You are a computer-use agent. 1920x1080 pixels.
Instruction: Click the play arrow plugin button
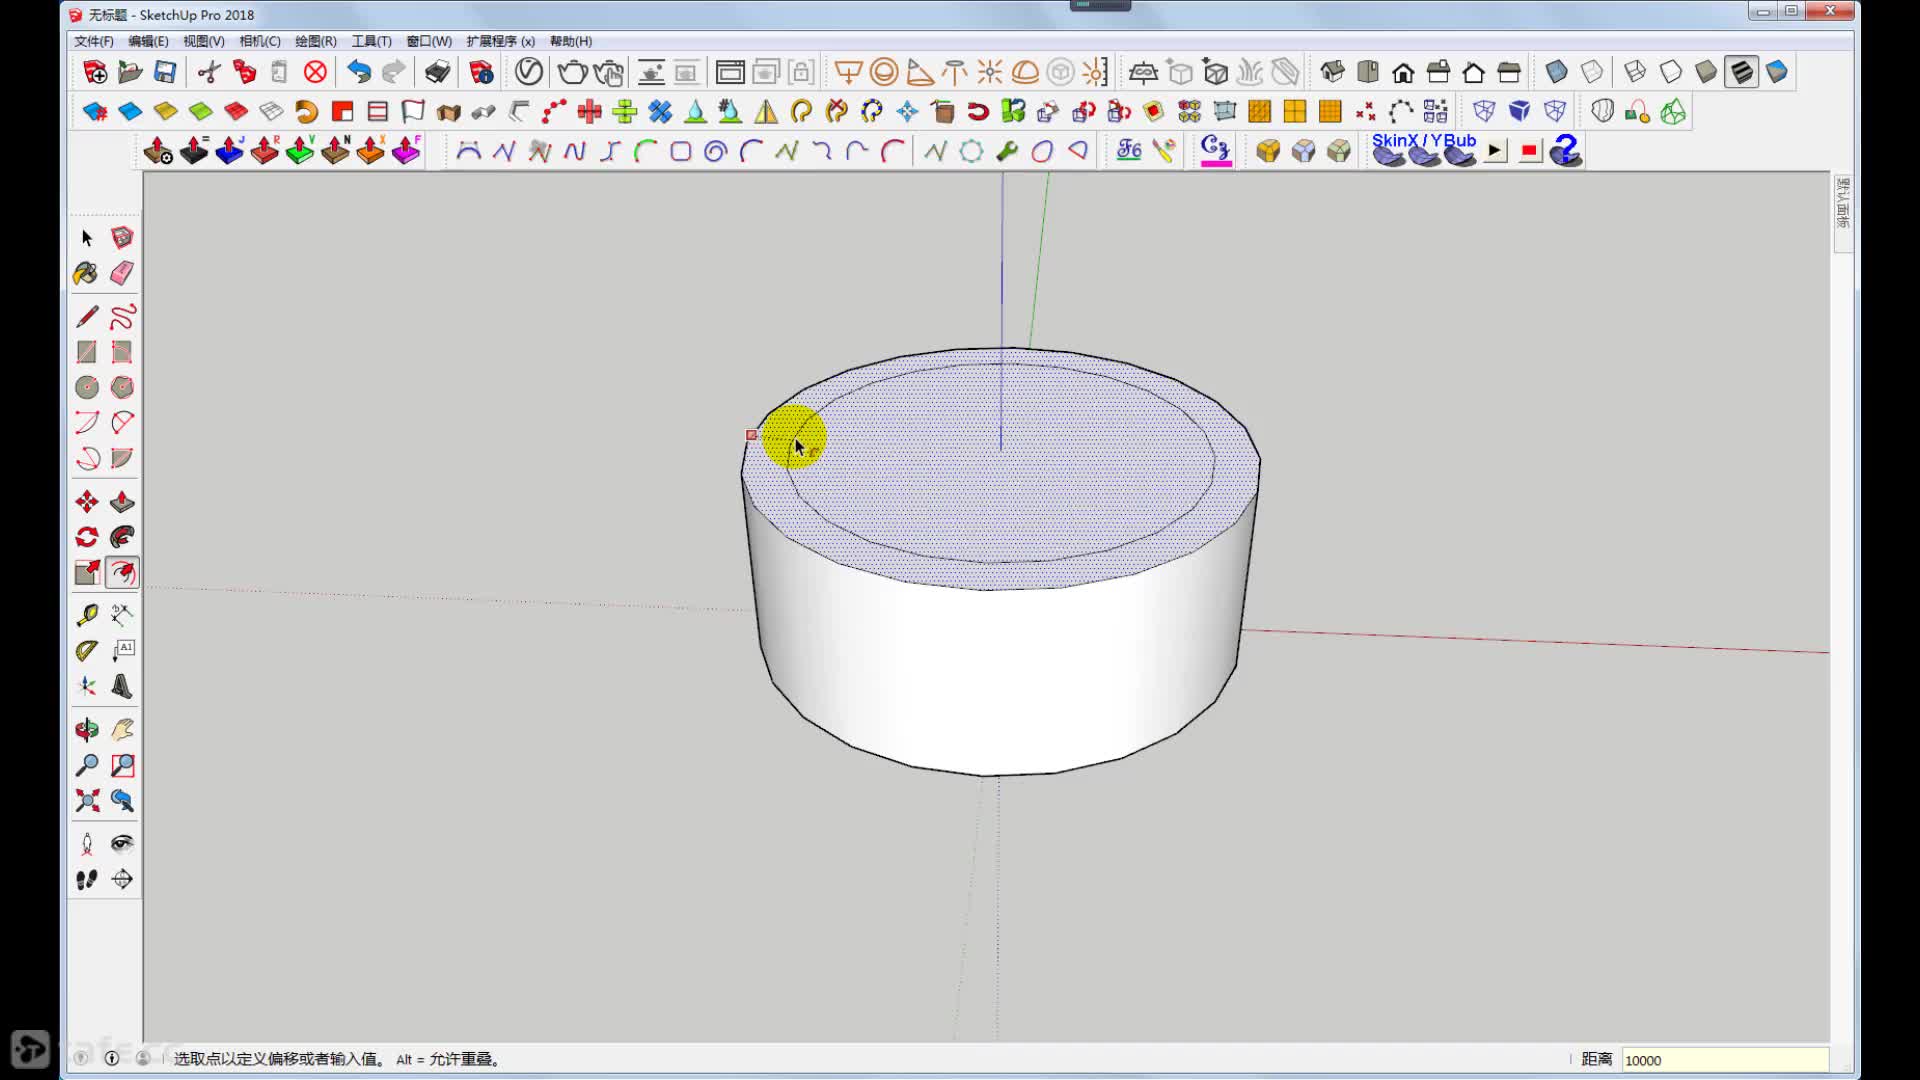coord(1495,151)
